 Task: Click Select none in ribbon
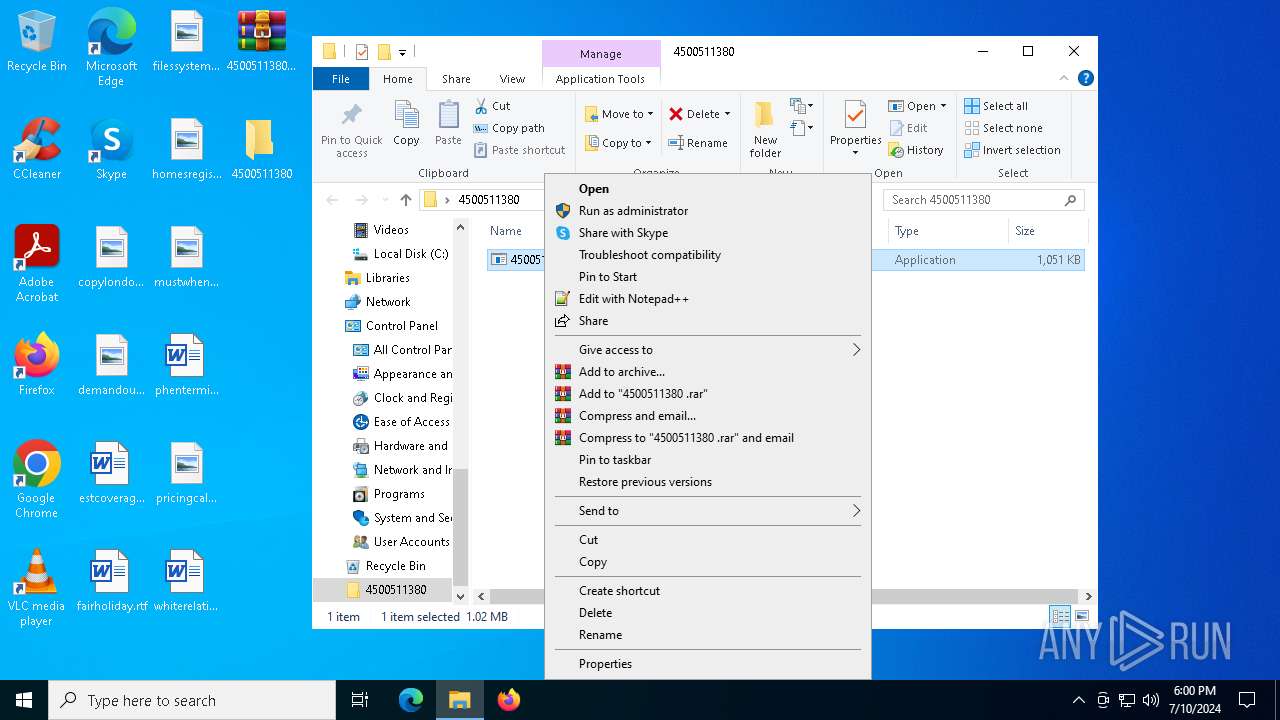click(x=1003, y=128)
